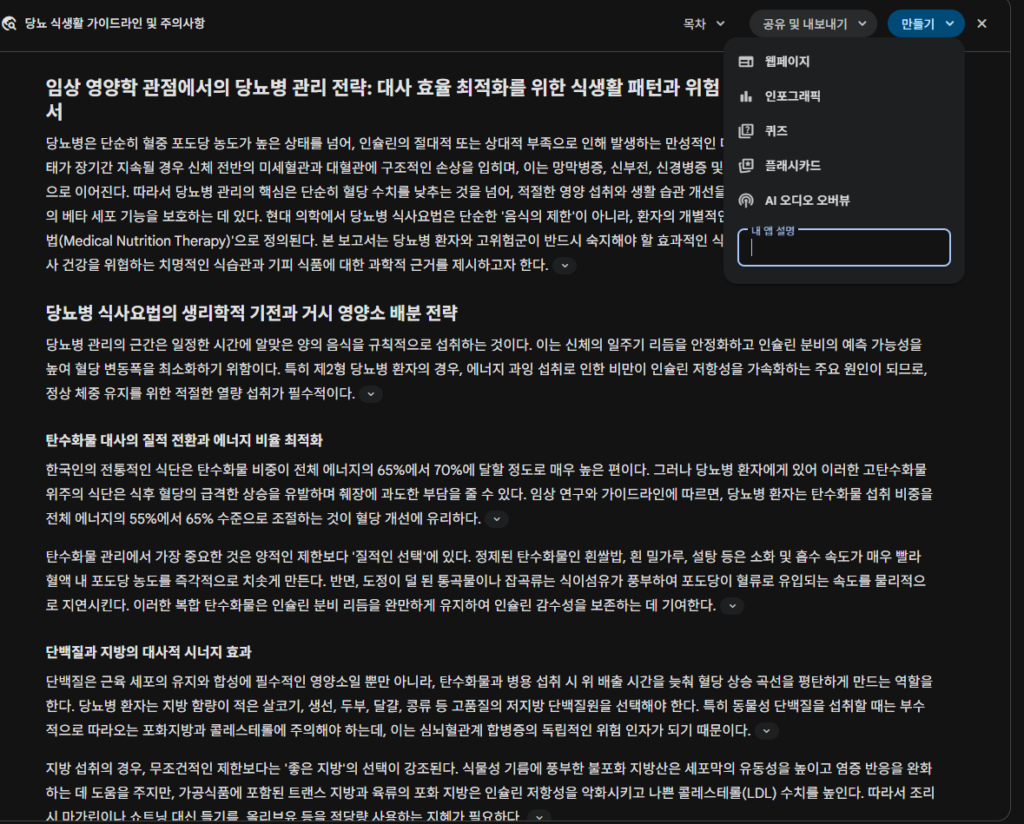Click the AI 오디오 오버뷰 broadcast icon
The width and height of the screenshot is (1024, 824).
point(745,201)
